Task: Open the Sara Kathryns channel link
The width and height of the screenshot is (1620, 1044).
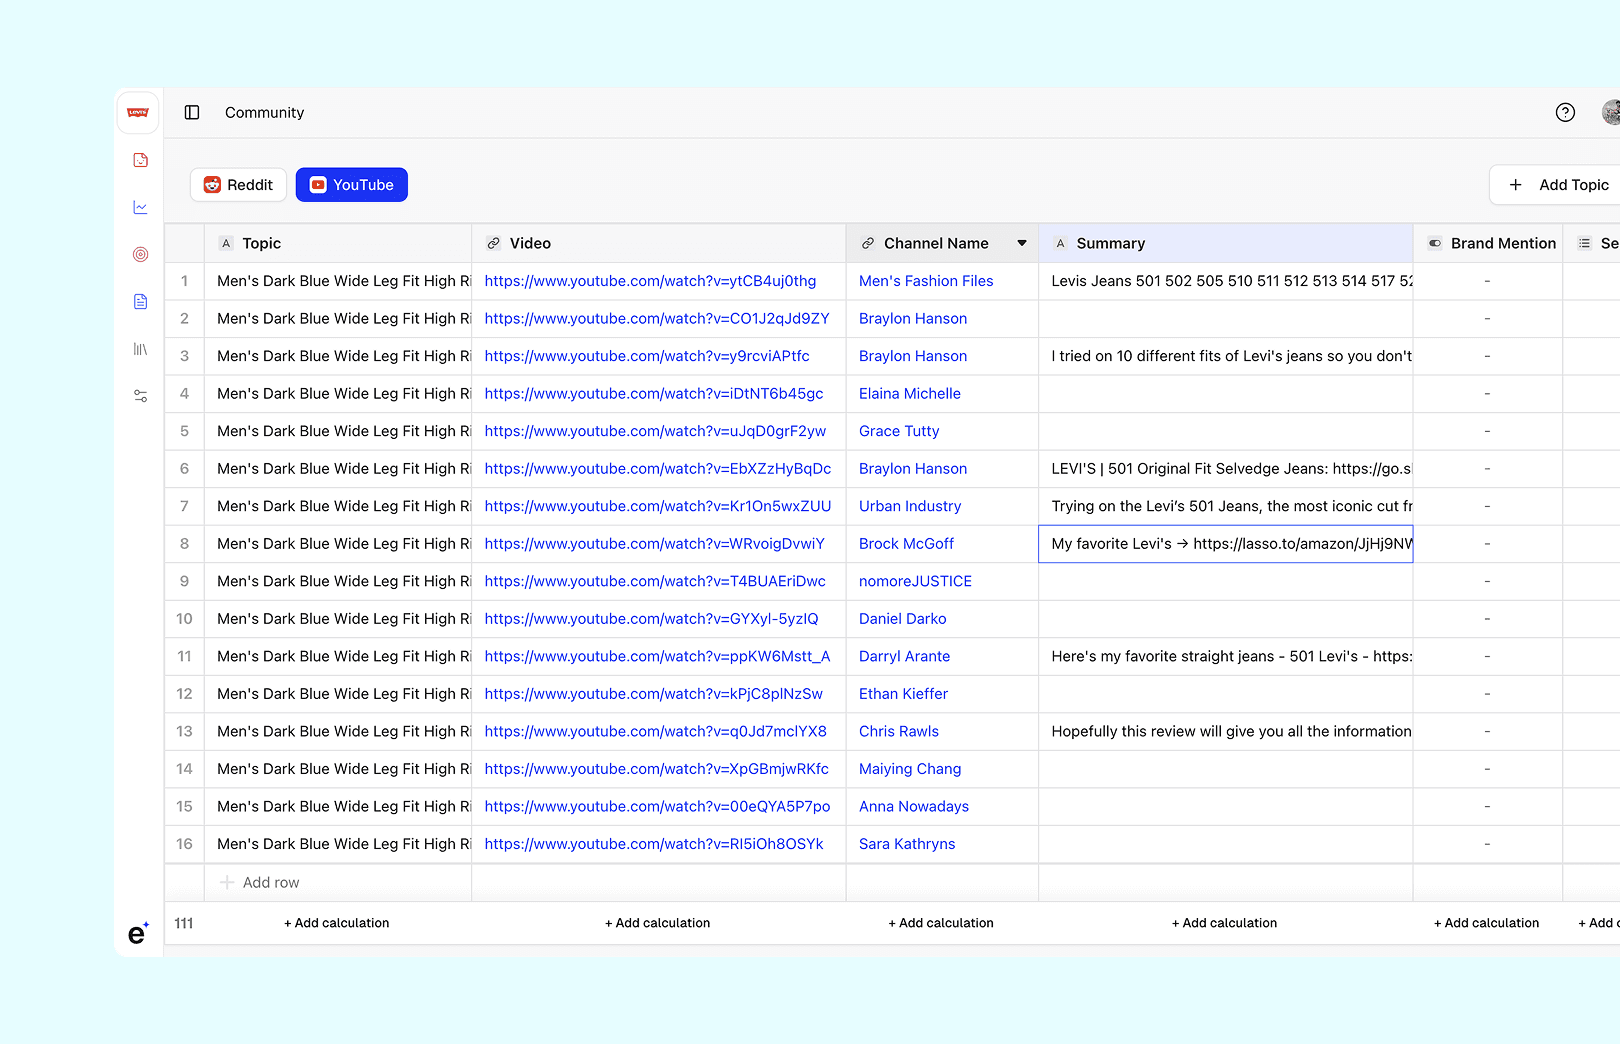Action: point(907,844)
